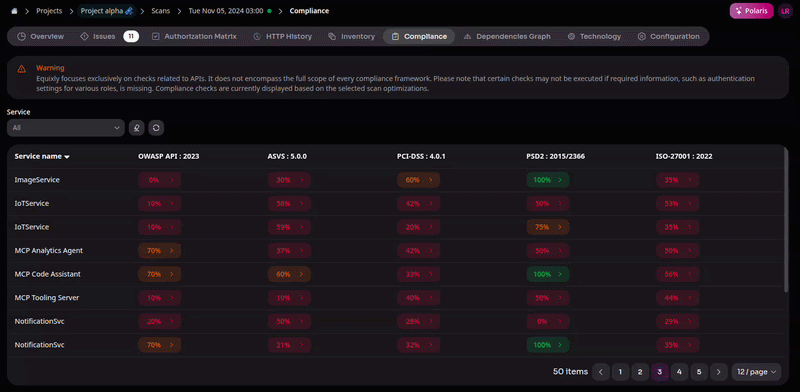
Task: Open MCP Analytics Agent OWASP 70% score
Action: [x=160, y=251]
